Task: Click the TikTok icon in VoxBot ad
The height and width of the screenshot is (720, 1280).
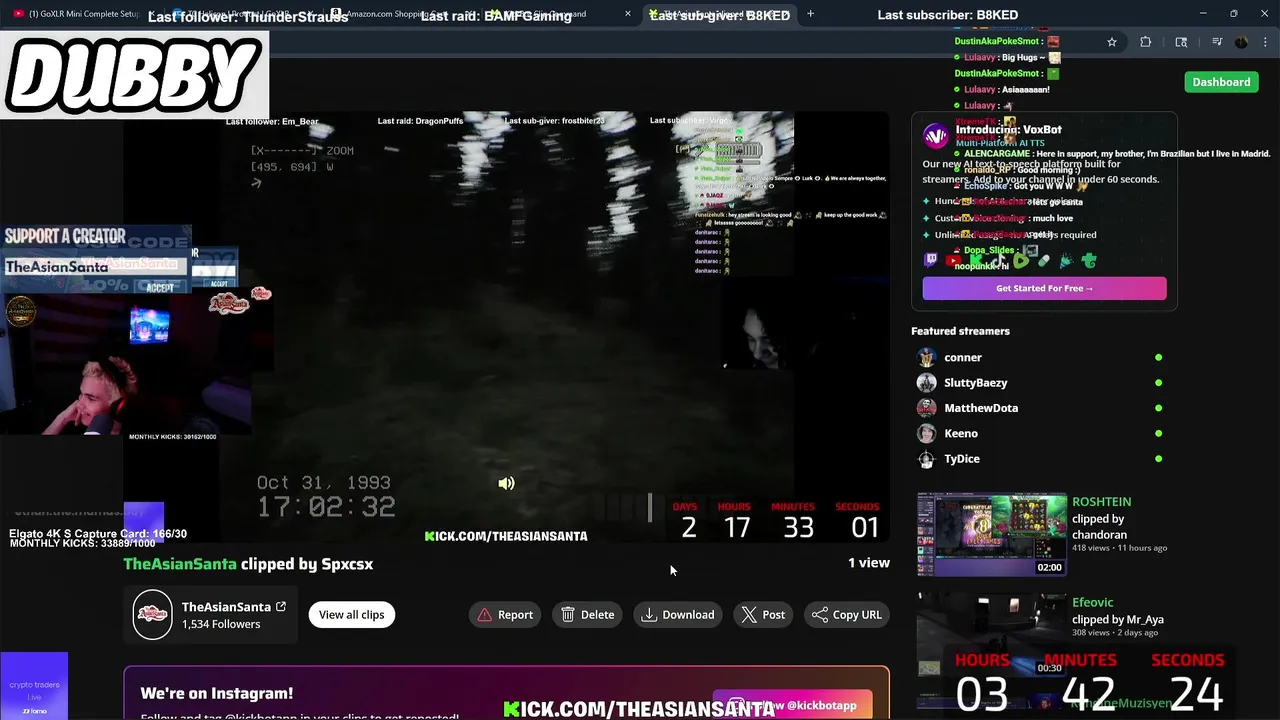Action: pos(998,260)
